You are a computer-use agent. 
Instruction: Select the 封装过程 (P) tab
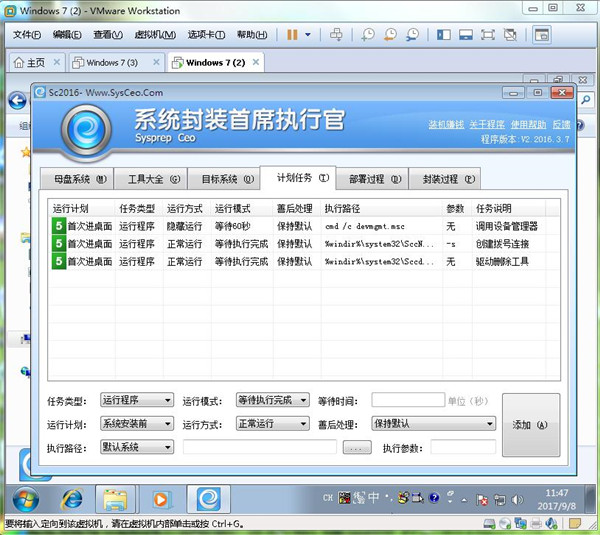[x=445, y=179]
